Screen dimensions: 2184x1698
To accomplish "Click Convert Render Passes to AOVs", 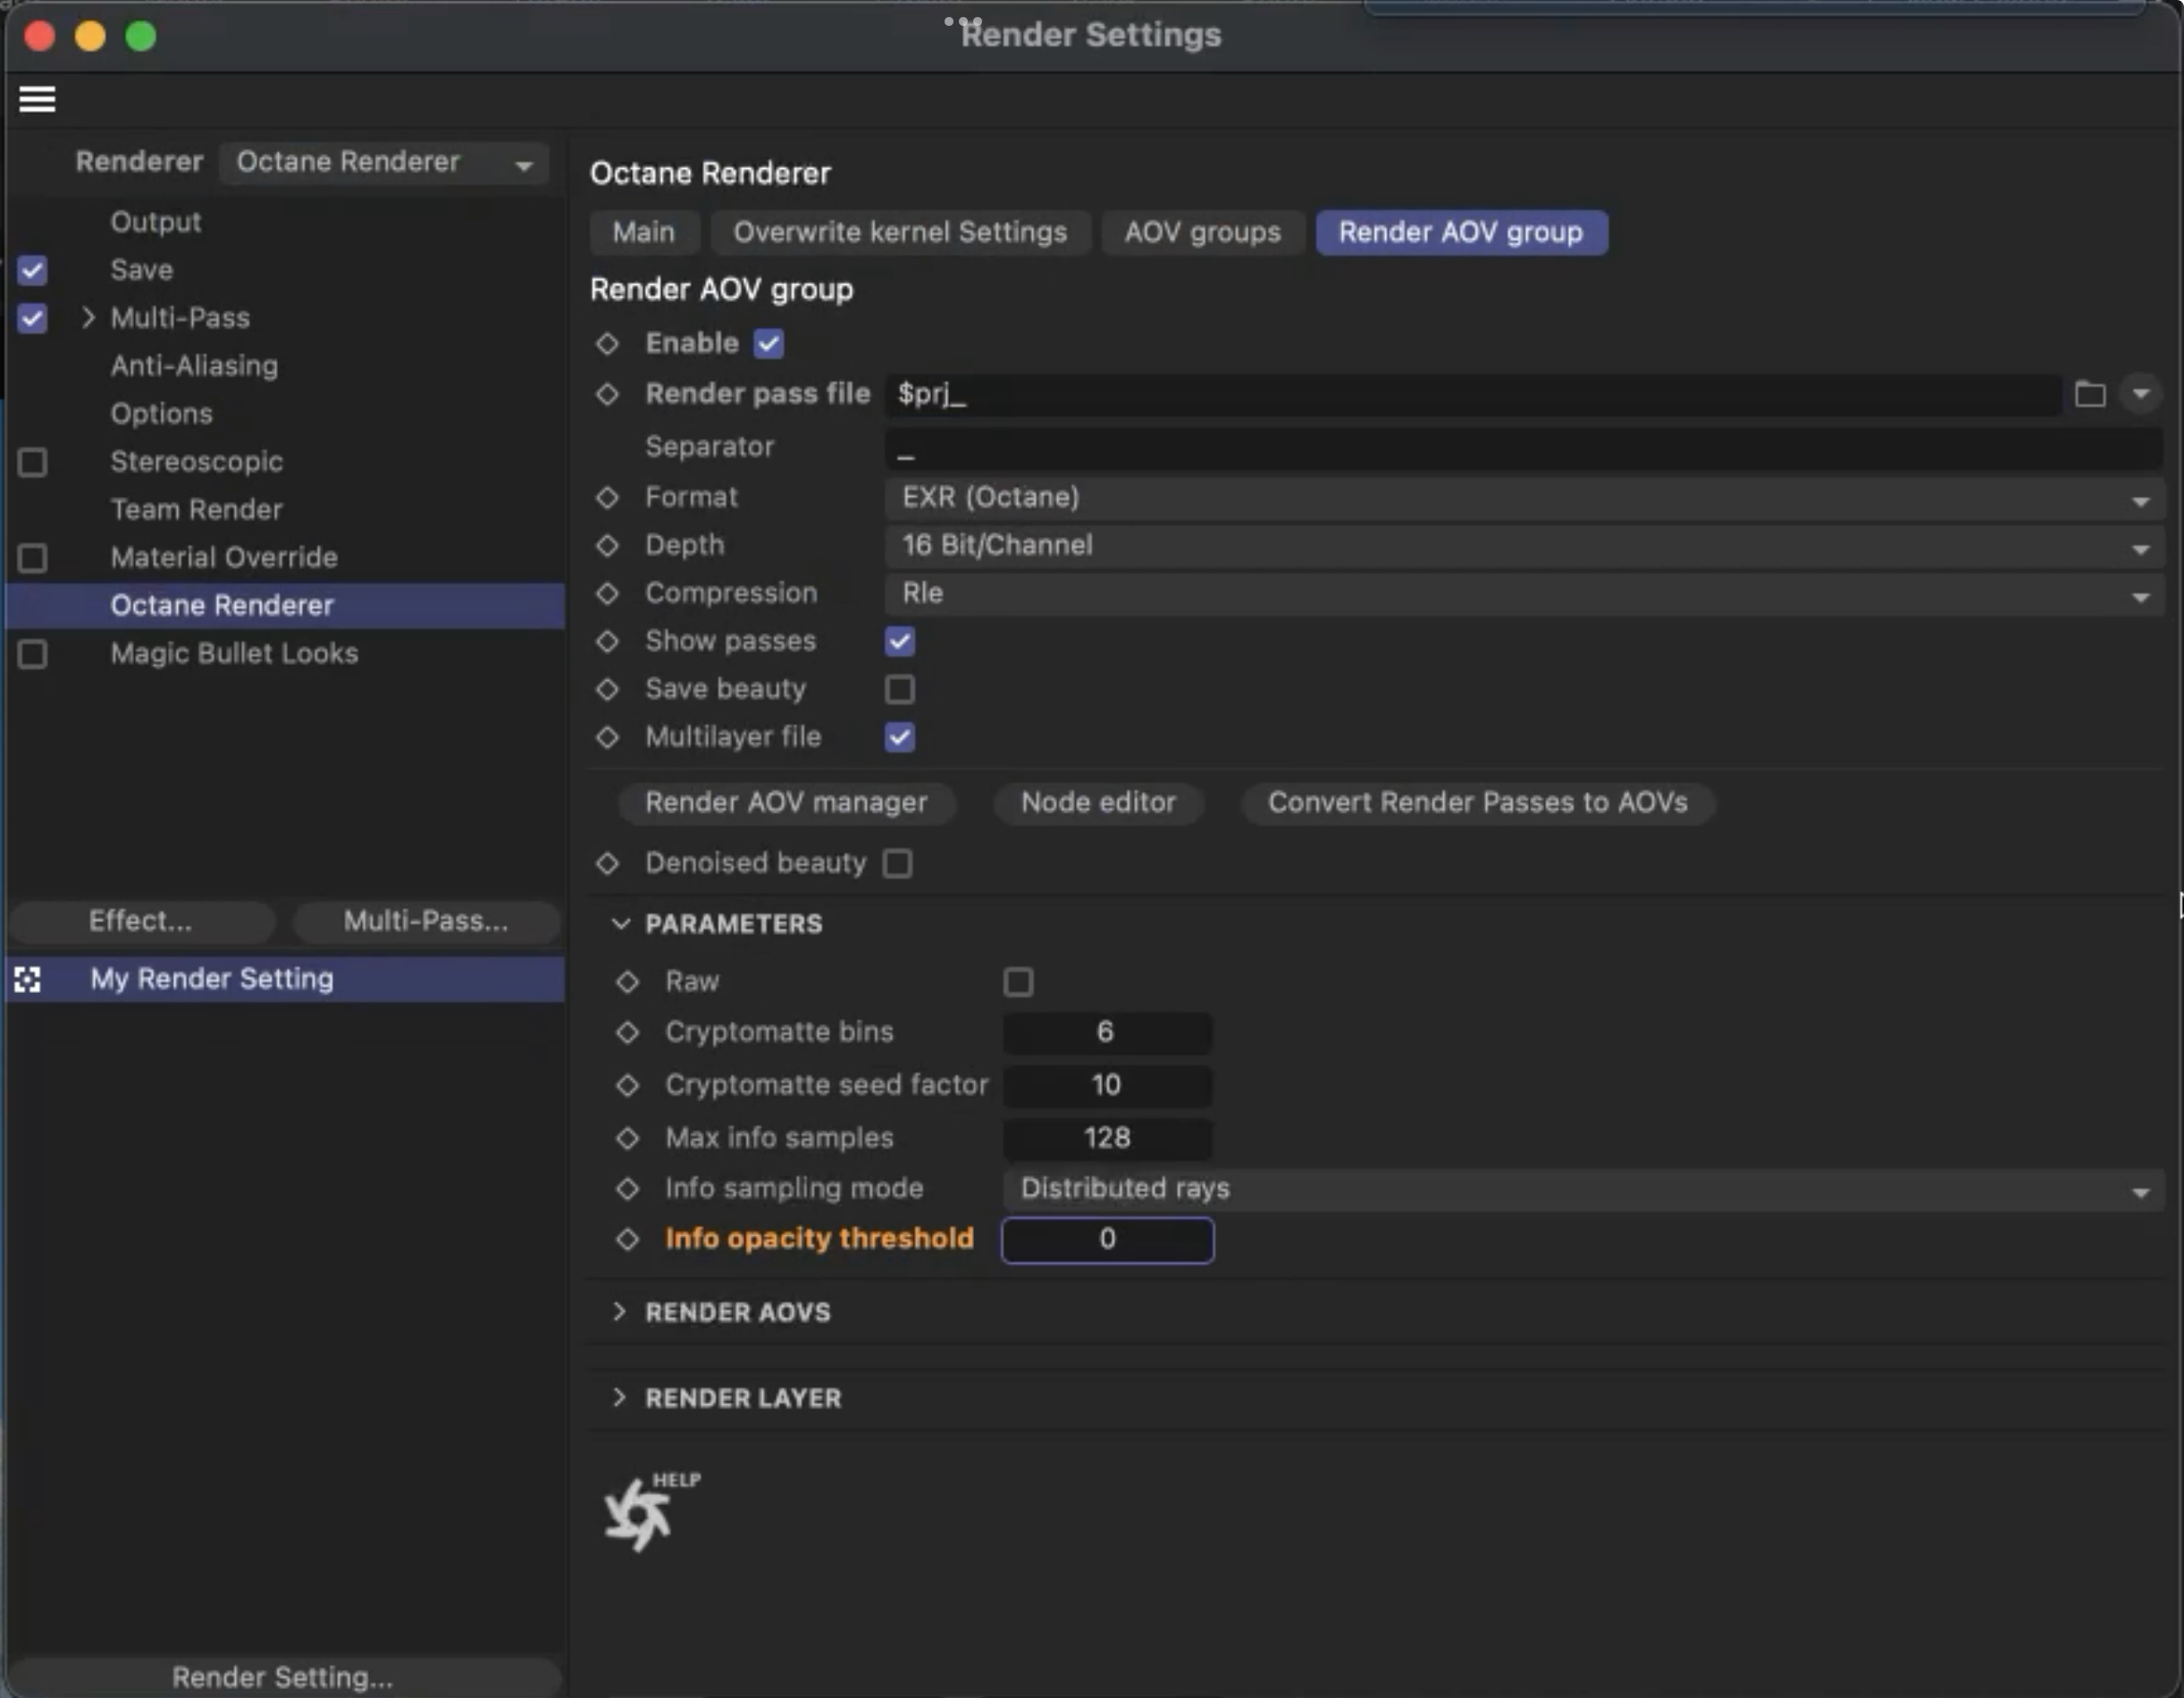I will [1476, 802].
